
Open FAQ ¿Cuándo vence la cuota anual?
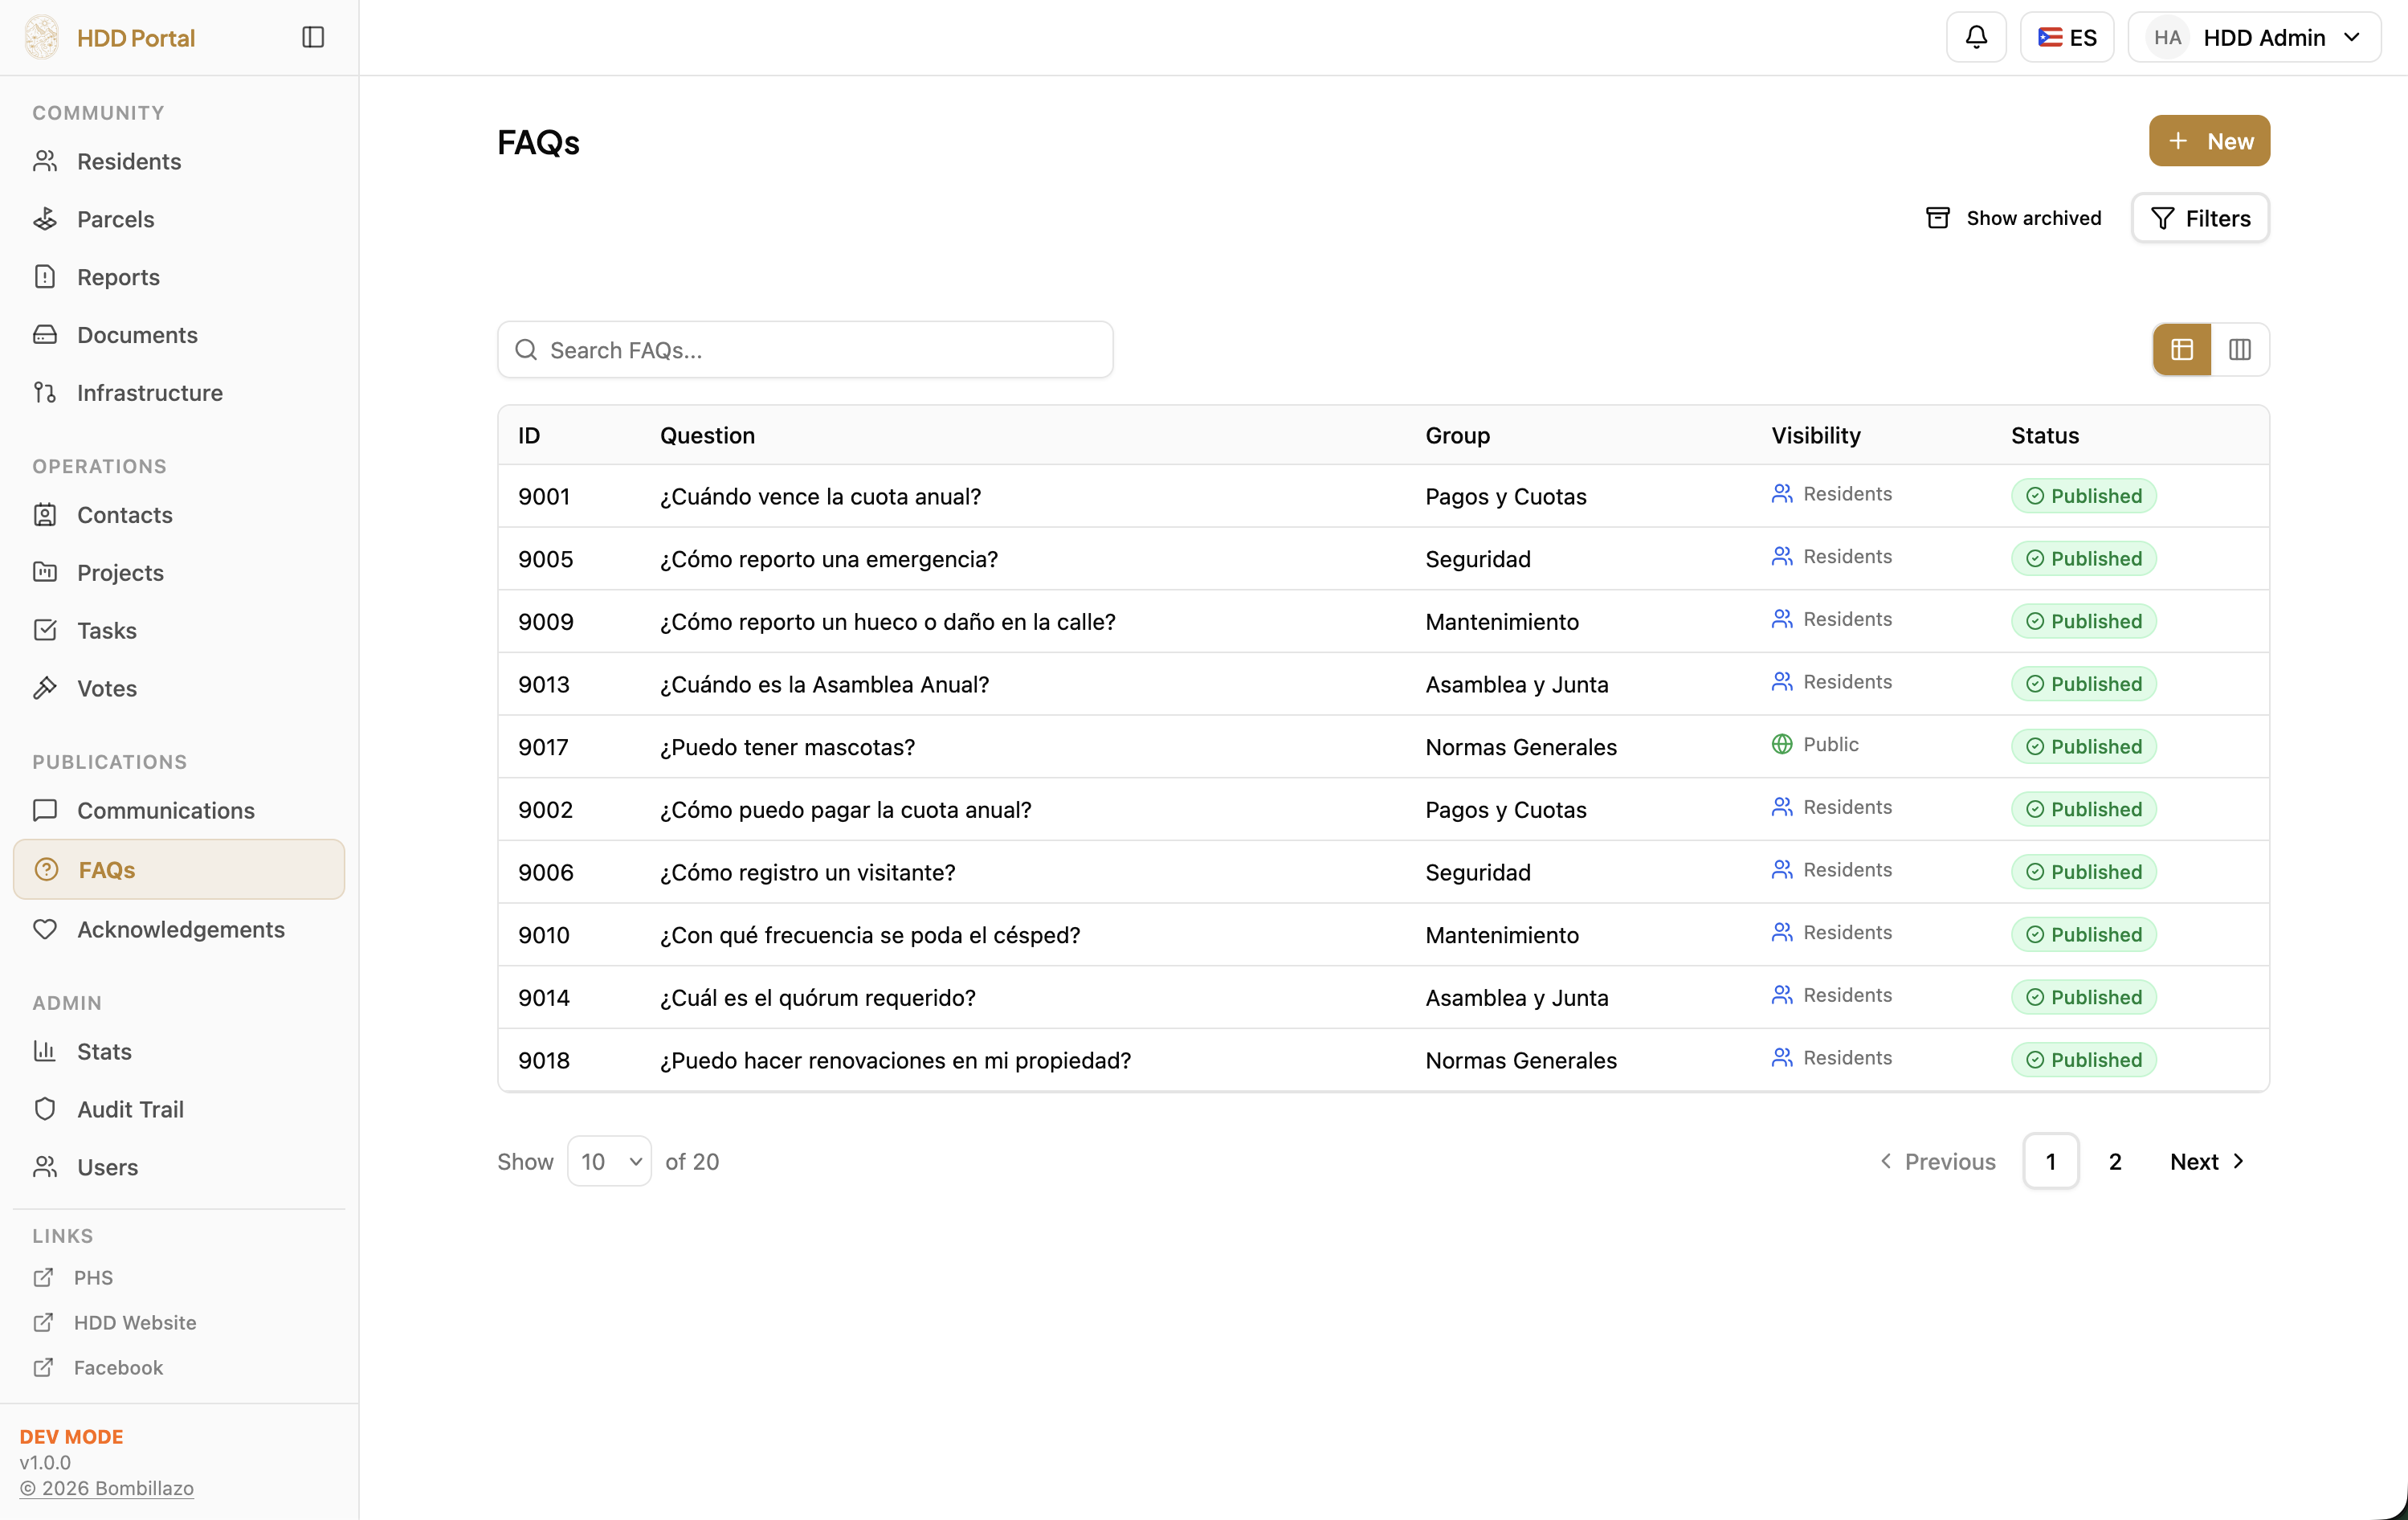coord(820,496)
